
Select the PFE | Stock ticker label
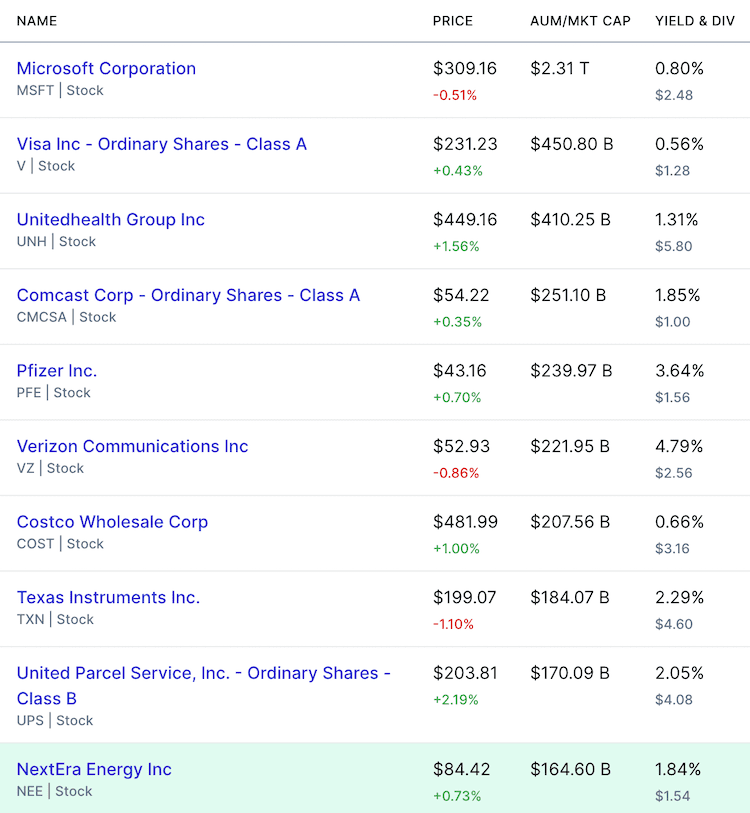coord(53,393)
